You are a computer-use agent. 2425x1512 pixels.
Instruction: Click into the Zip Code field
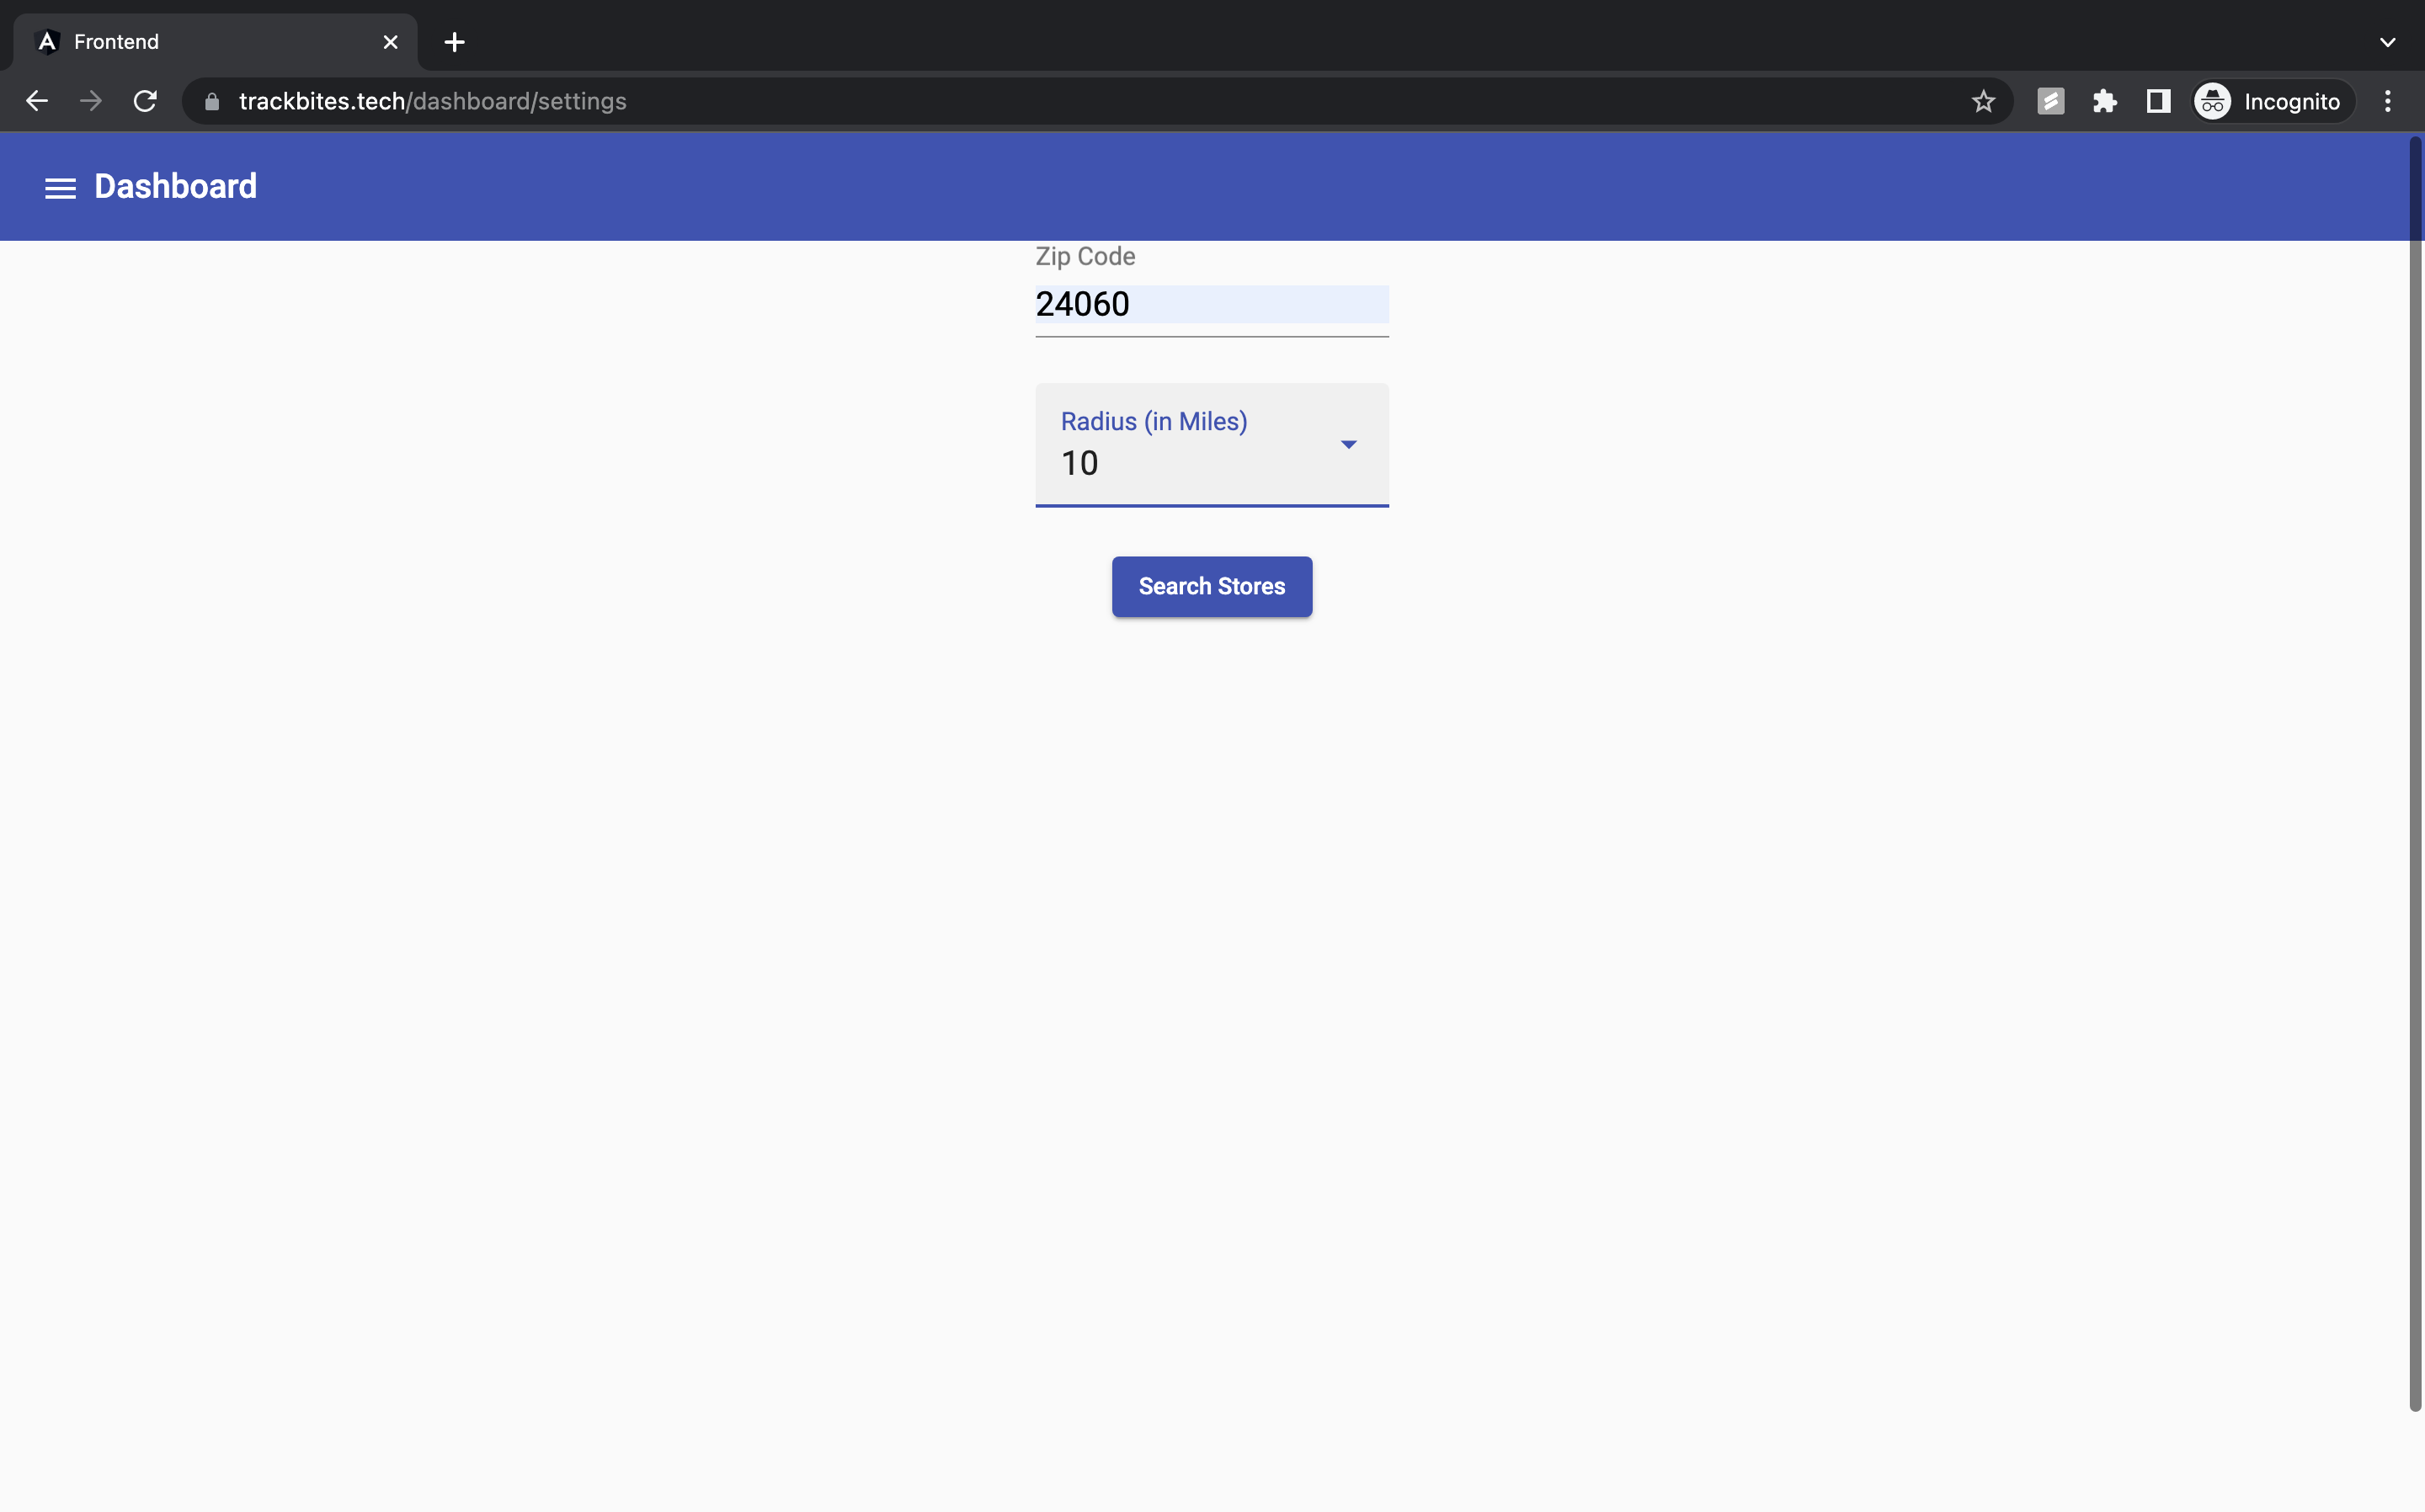(1210, 304)
